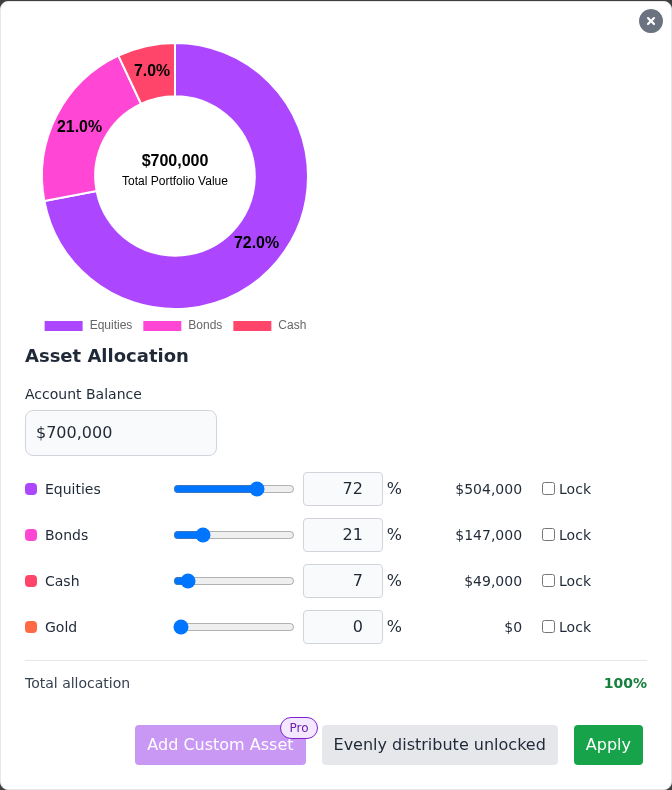Click Evenly distribute unlocked button

440,745
